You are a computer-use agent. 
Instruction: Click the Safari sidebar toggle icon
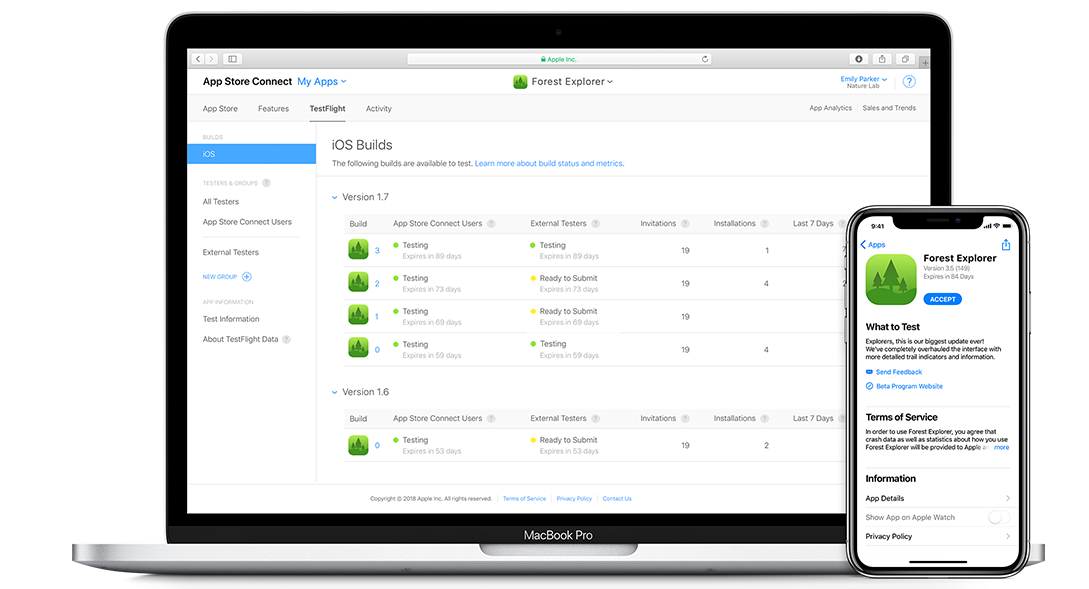click(x=233, y=59)
